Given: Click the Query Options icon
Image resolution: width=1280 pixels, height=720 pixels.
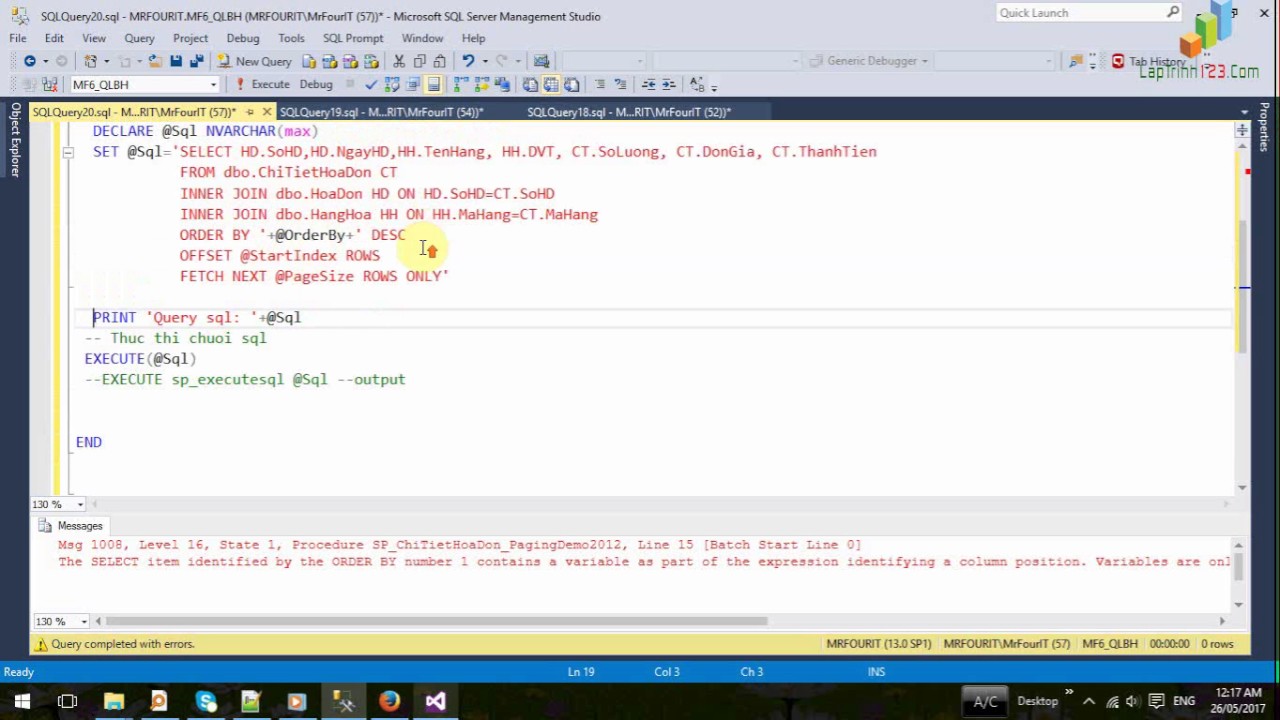Looking at the screenshot, I should tap(413, 84).
